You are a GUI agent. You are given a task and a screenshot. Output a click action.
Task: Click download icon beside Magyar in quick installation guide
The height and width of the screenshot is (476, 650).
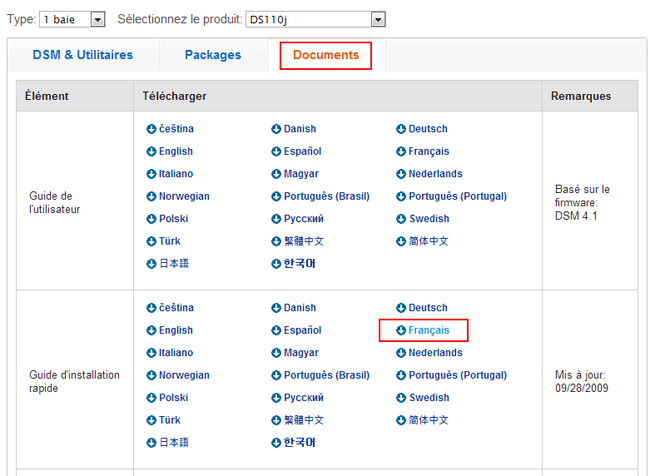(276, 353)
